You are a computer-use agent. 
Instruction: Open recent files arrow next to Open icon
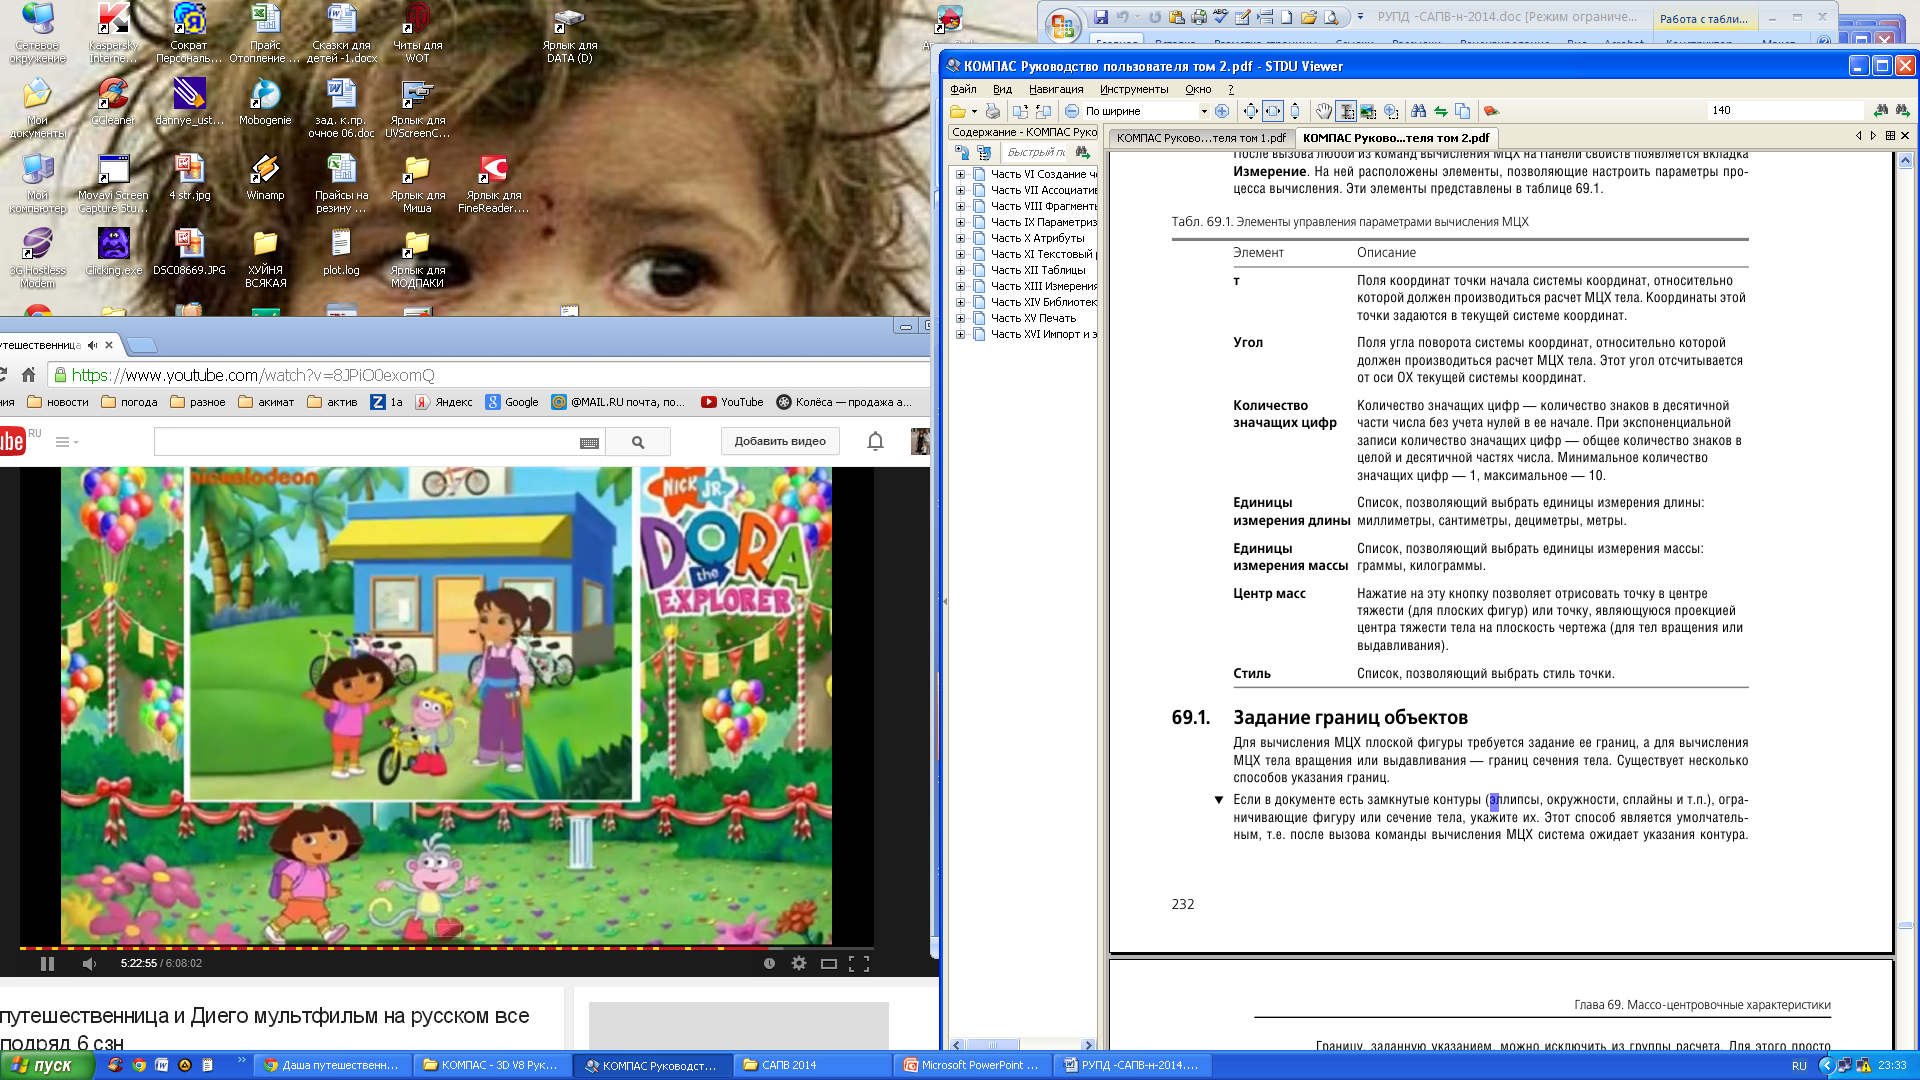(974, 111)
